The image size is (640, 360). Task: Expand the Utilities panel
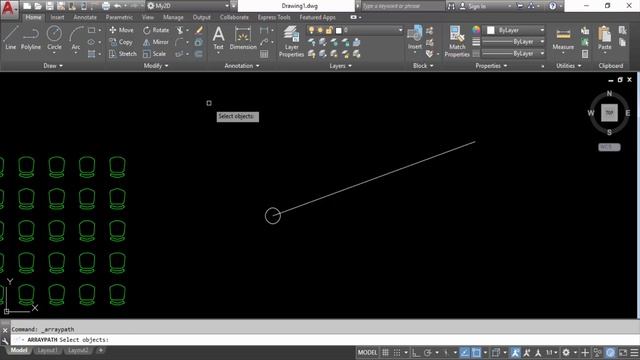[x=569, y=66]
